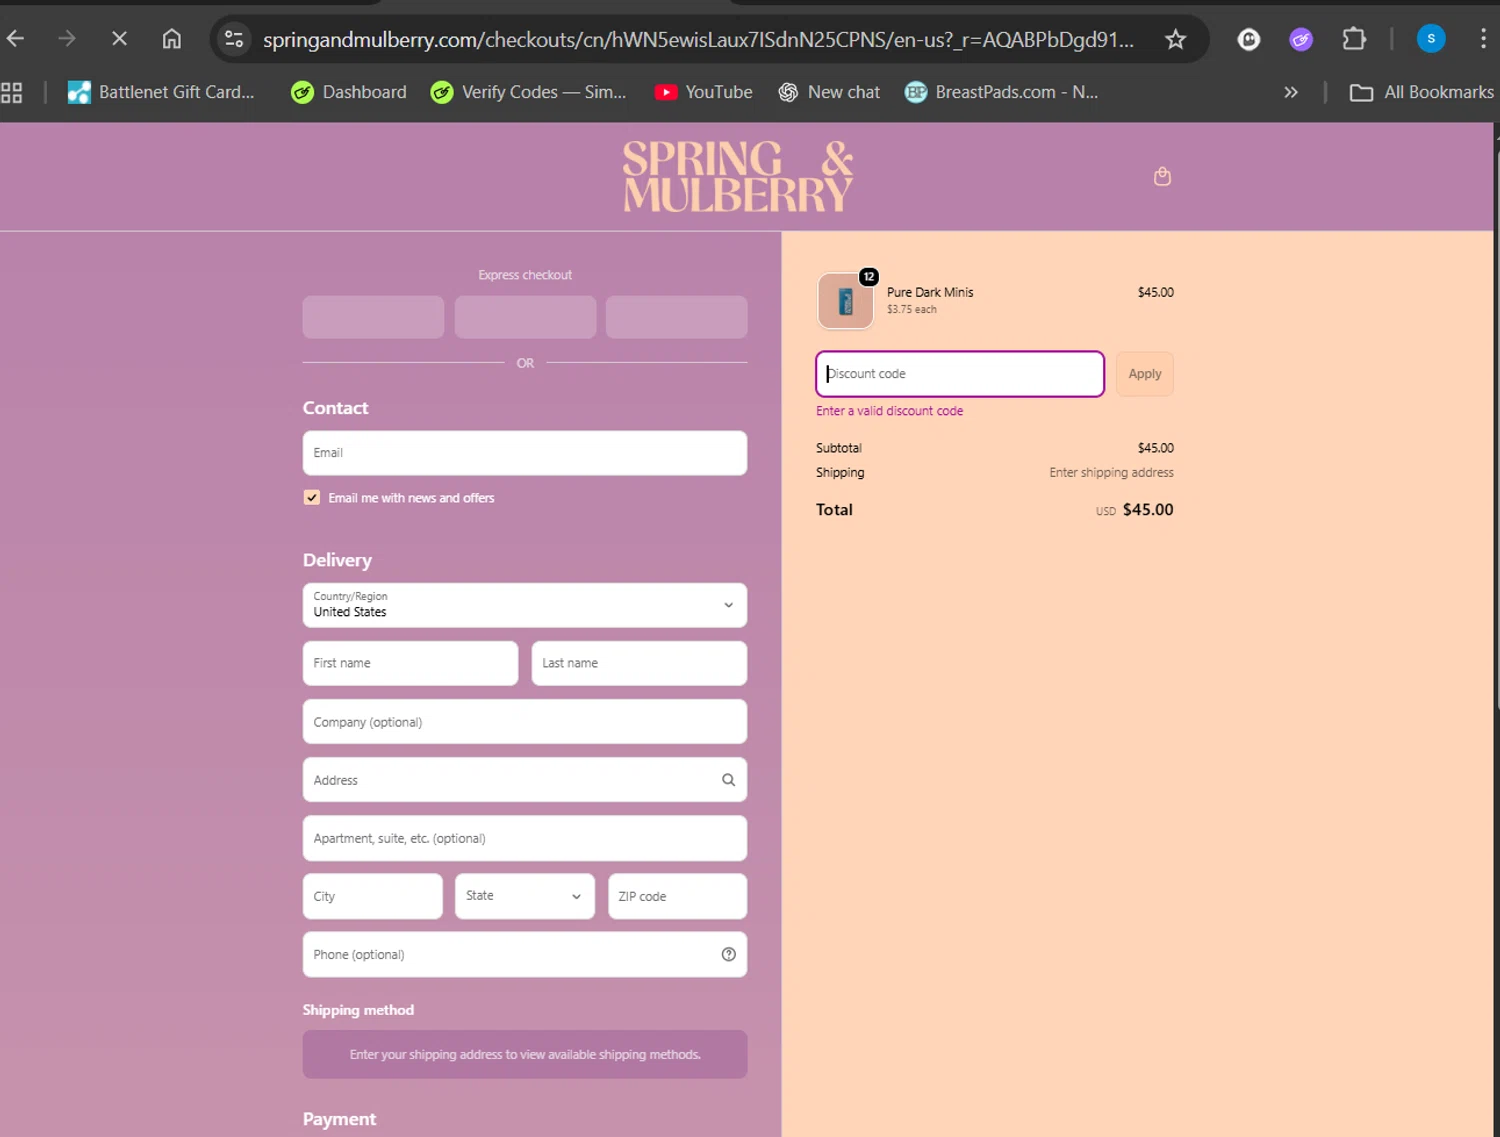
Task: Open the Chrome profile avatar 'S'
Action: coord(1431,39)
